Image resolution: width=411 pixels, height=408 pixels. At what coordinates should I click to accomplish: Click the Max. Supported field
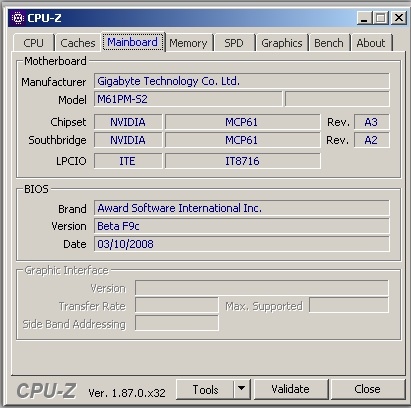(349, 305)
